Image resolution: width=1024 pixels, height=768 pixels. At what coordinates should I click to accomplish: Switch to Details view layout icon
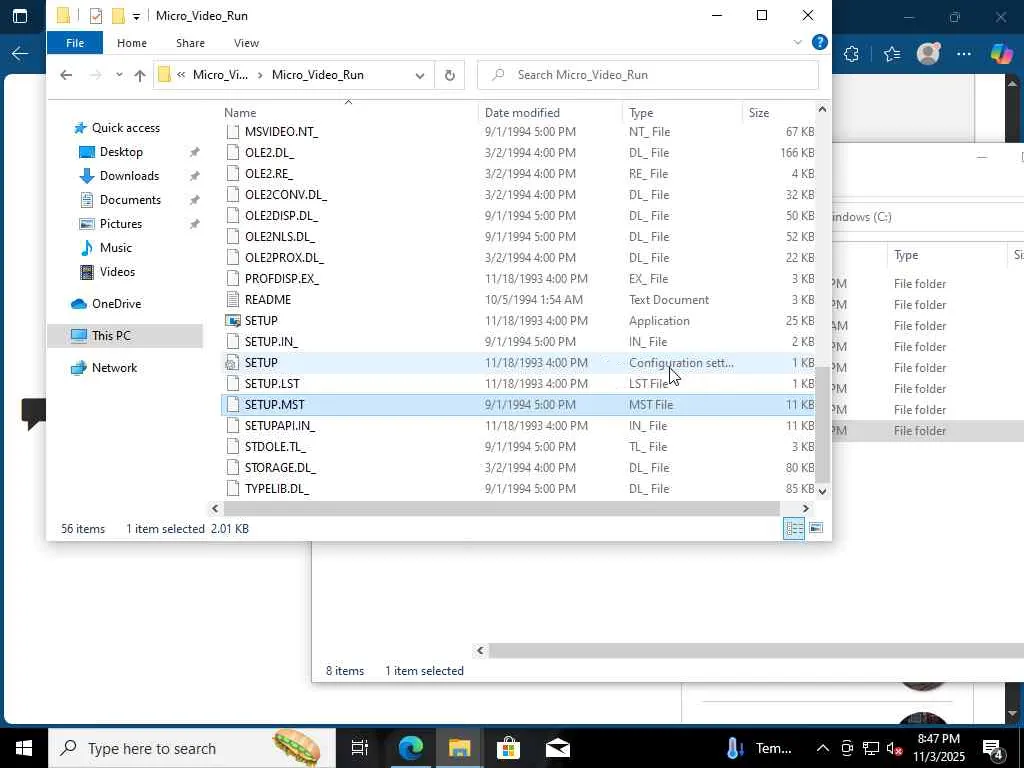point(793,528)
